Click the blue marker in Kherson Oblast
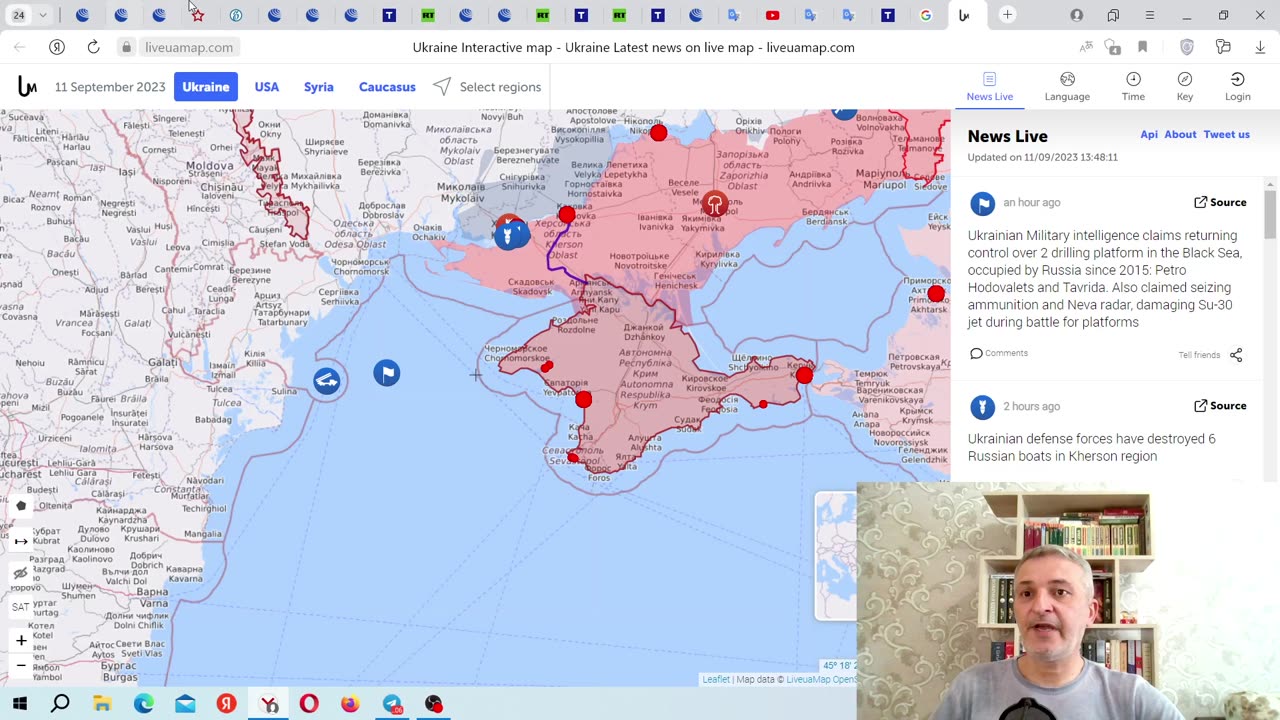 coord(509,235)
